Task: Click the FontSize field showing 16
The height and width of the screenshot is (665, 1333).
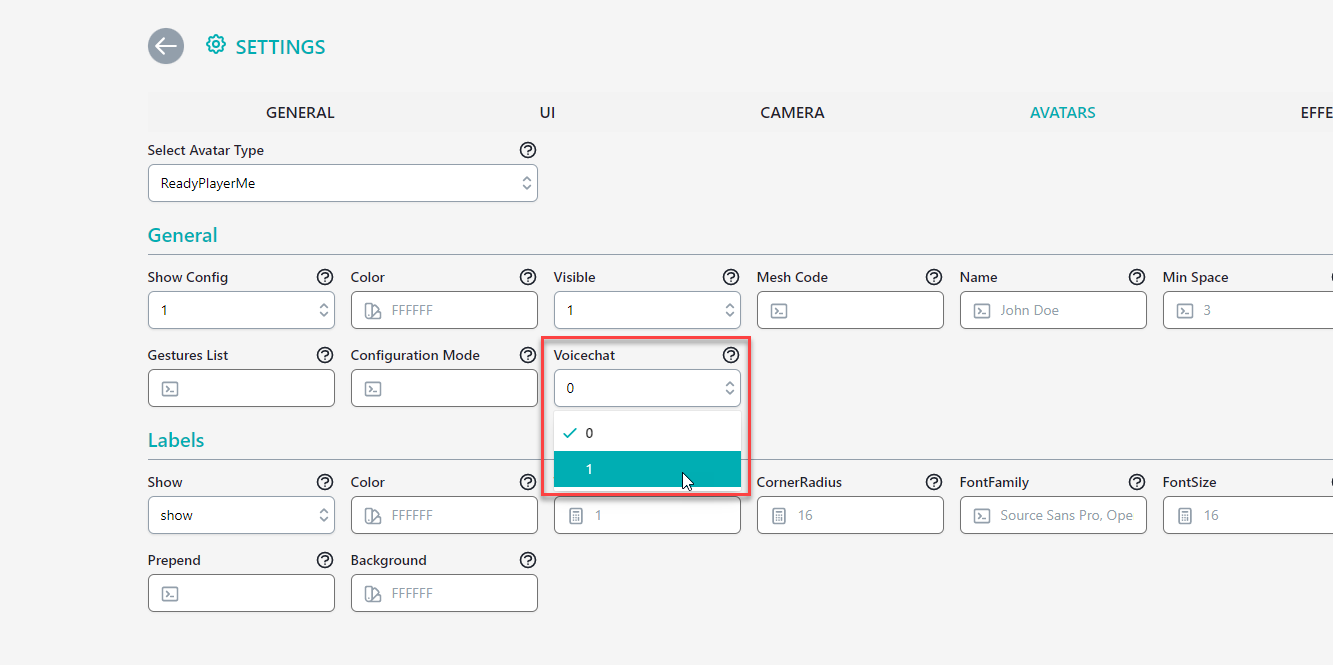Action: click(x=1248, y=515)
